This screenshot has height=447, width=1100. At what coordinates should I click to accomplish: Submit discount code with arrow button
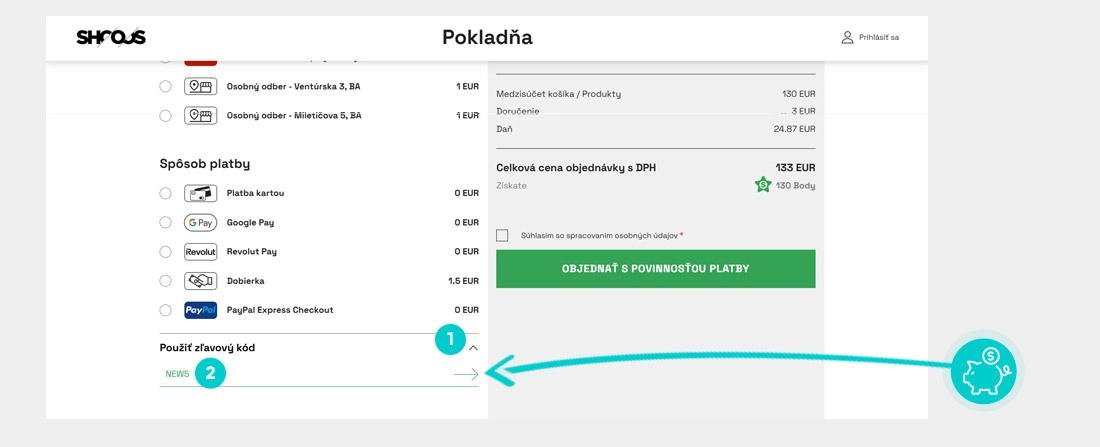pos(465,374)
